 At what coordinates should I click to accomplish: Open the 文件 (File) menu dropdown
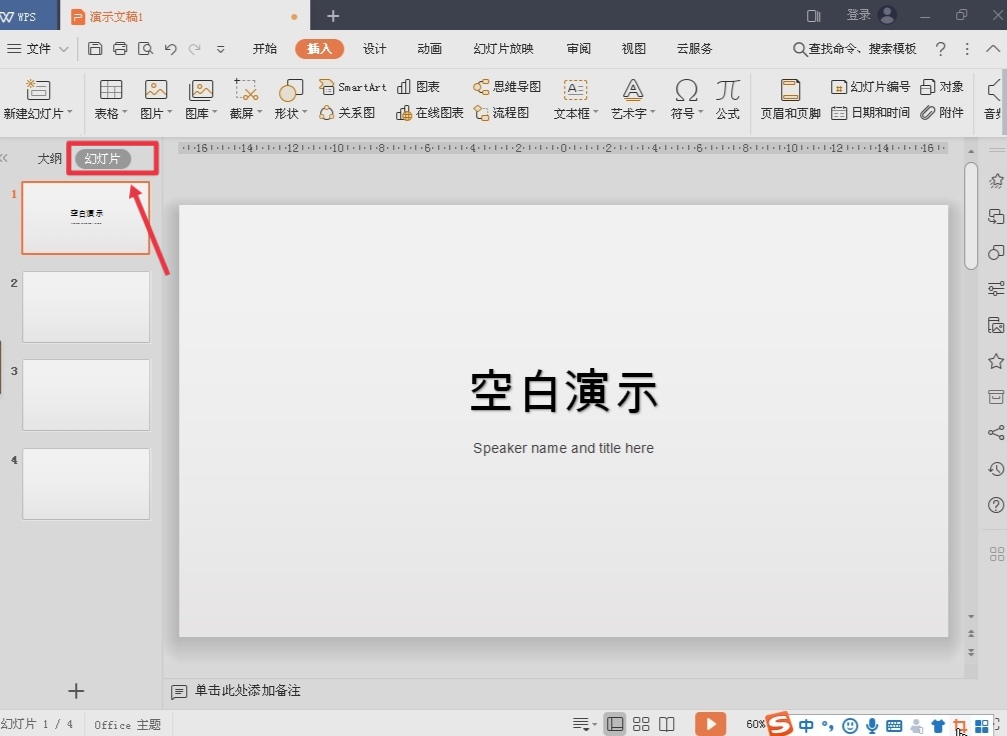point(38,49)
